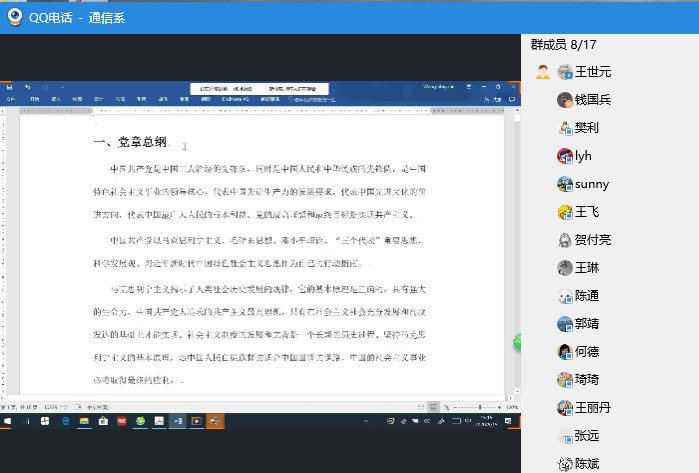Screen dimensions: 699x473
Task: Click the host speaker icon beside 王世元
Action: (x=543, y=72)
